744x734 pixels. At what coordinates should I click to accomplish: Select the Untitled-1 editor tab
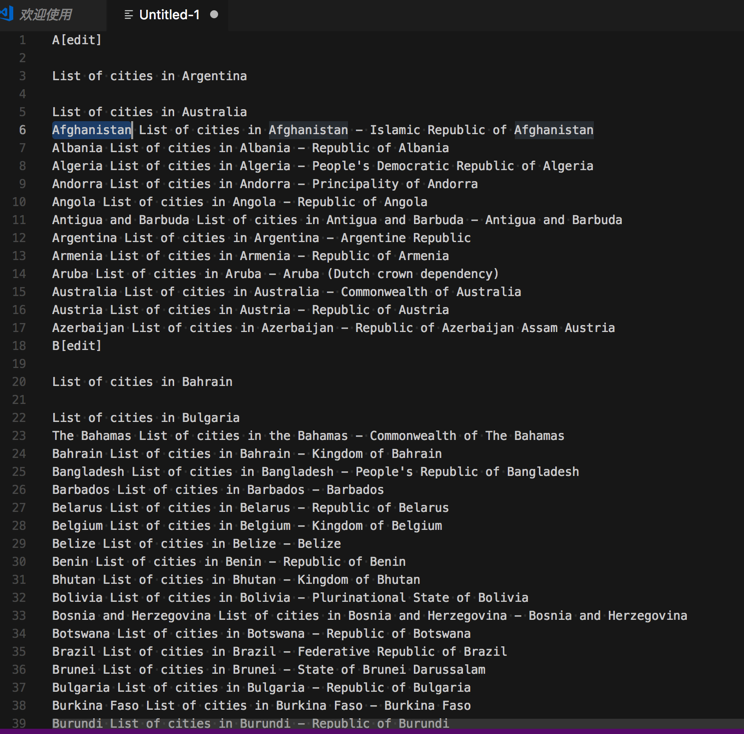coord(168,15)
